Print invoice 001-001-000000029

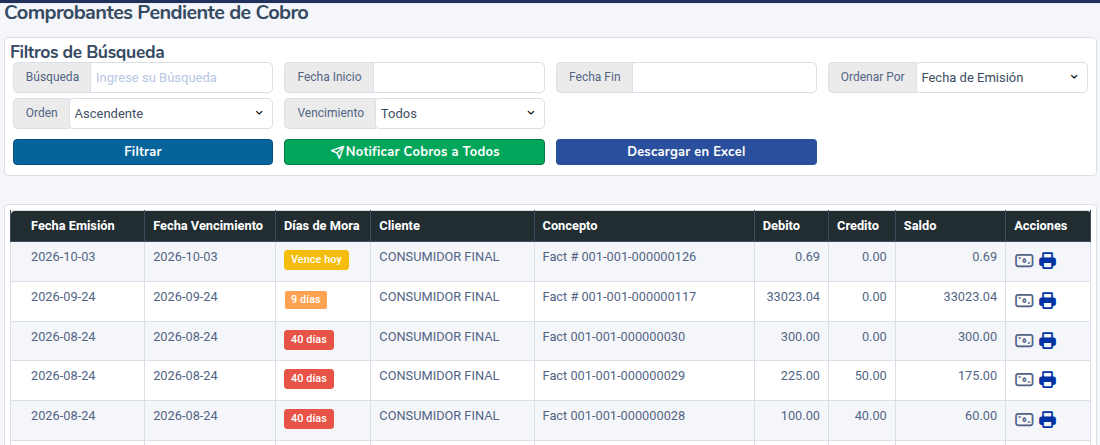point(1047,380)
